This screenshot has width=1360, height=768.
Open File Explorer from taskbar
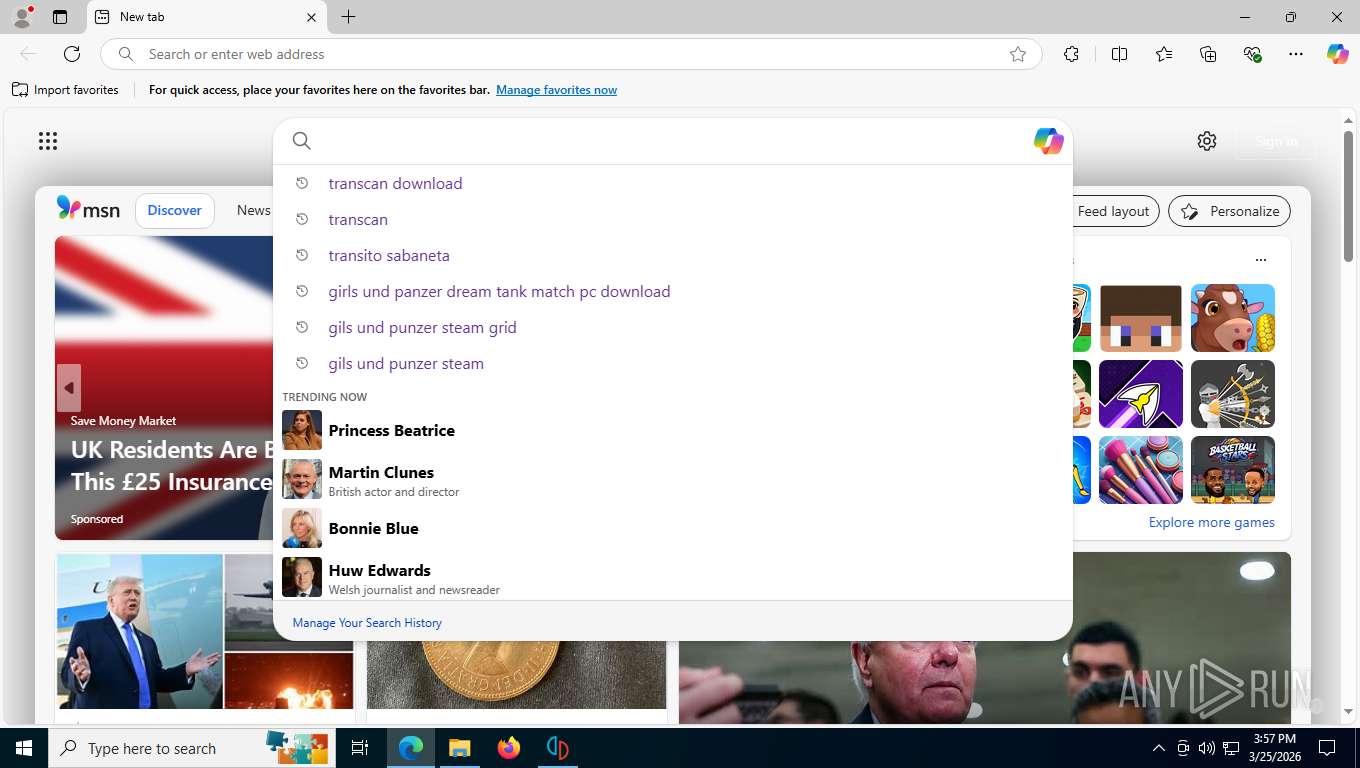click(459, 748)
